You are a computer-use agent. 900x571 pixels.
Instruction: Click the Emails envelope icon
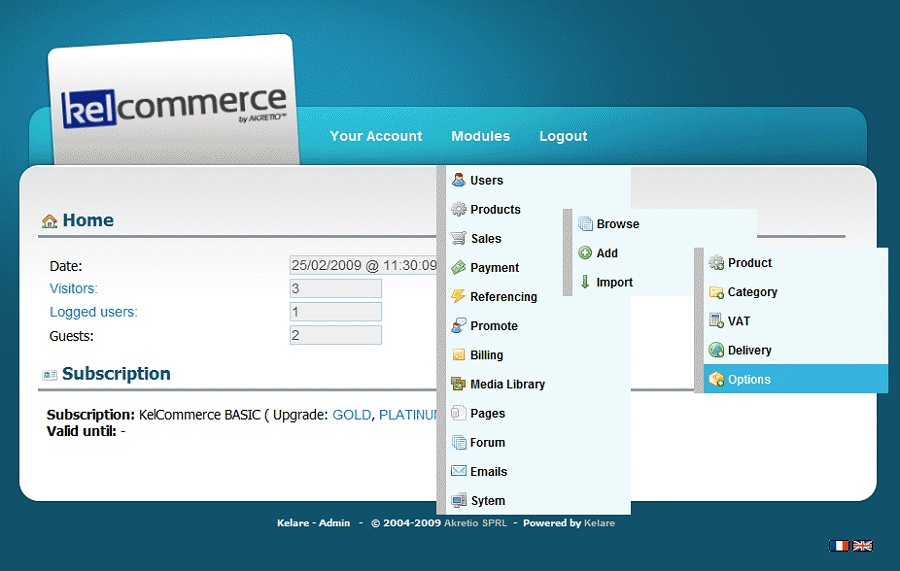click(x=459, y=471)
